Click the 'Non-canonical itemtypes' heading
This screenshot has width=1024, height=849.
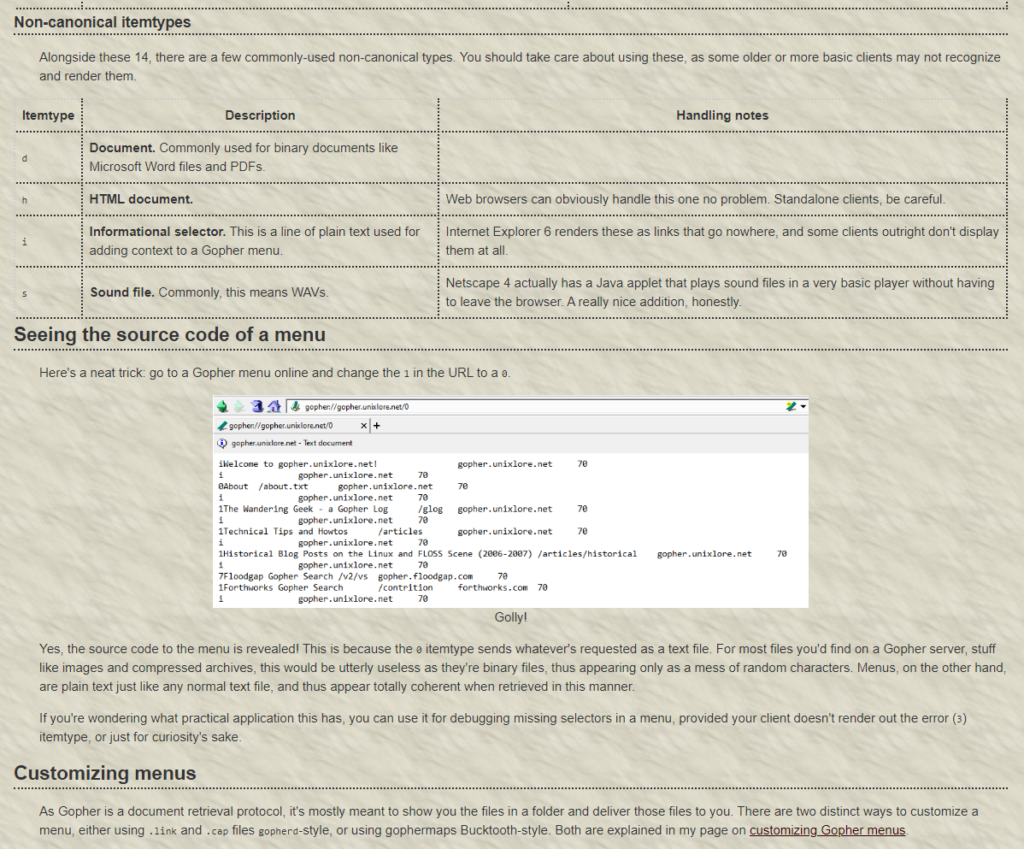[102, 22]
